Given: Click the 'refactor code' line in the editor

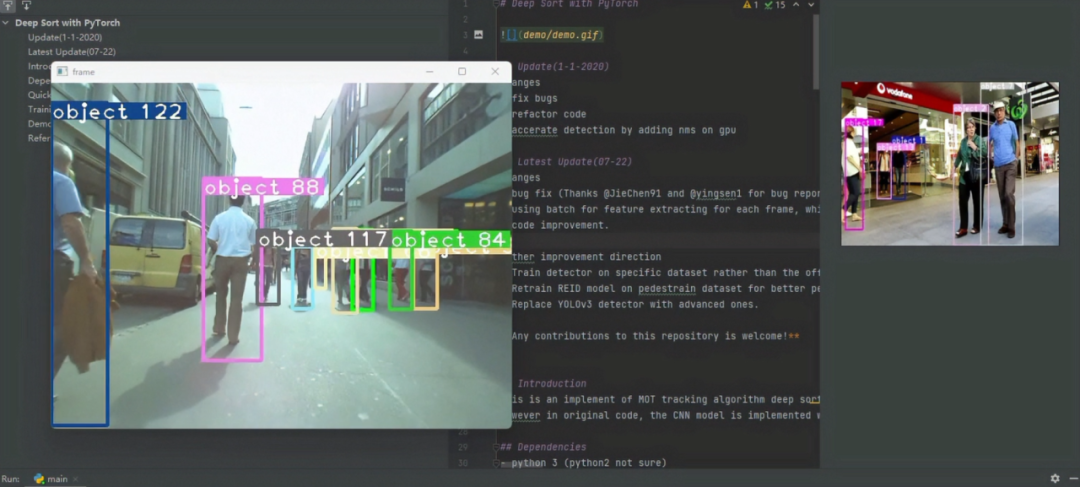Looking at the screenshot, I should coord(549,114).
